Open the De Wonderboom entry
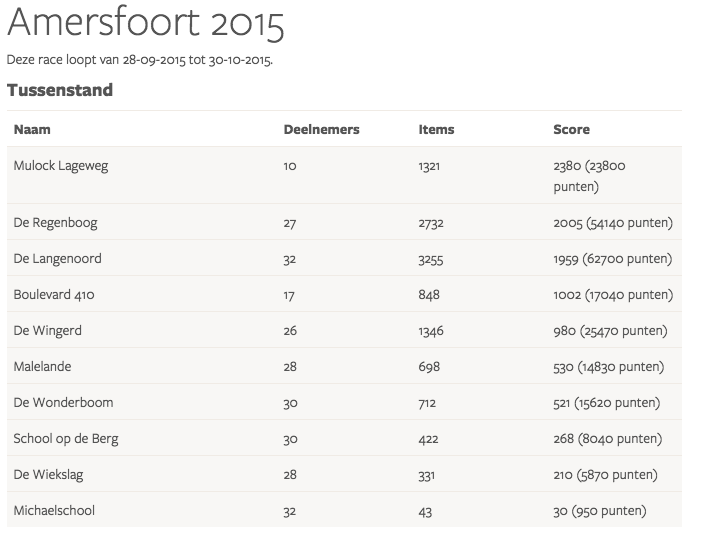The image size is (707, 540). (63, 403)
